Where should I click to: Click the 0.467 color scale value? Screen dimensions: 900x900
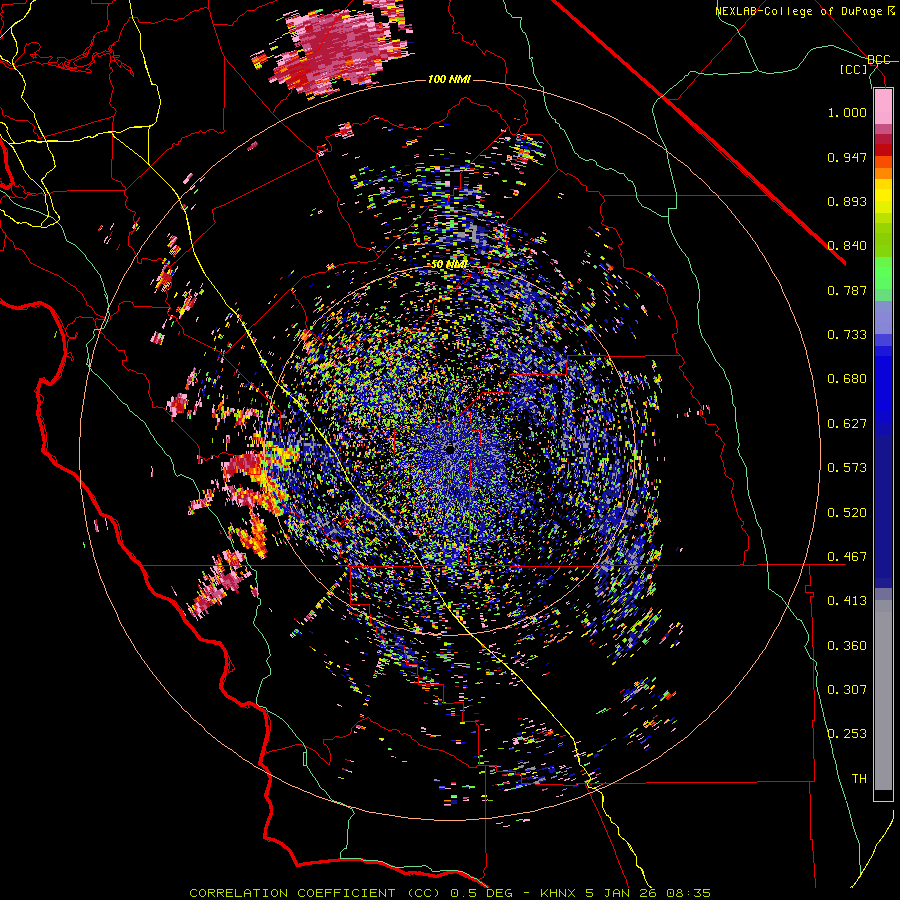point(847,557)
